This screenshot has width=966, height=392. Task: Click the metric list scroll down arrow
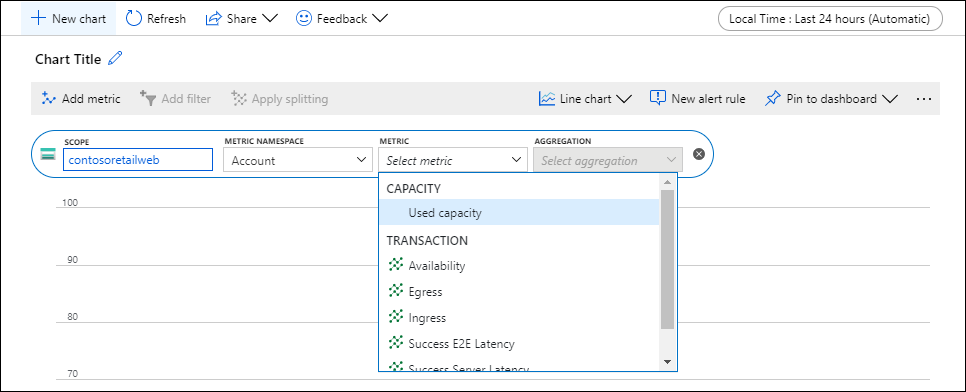point(667,361)
